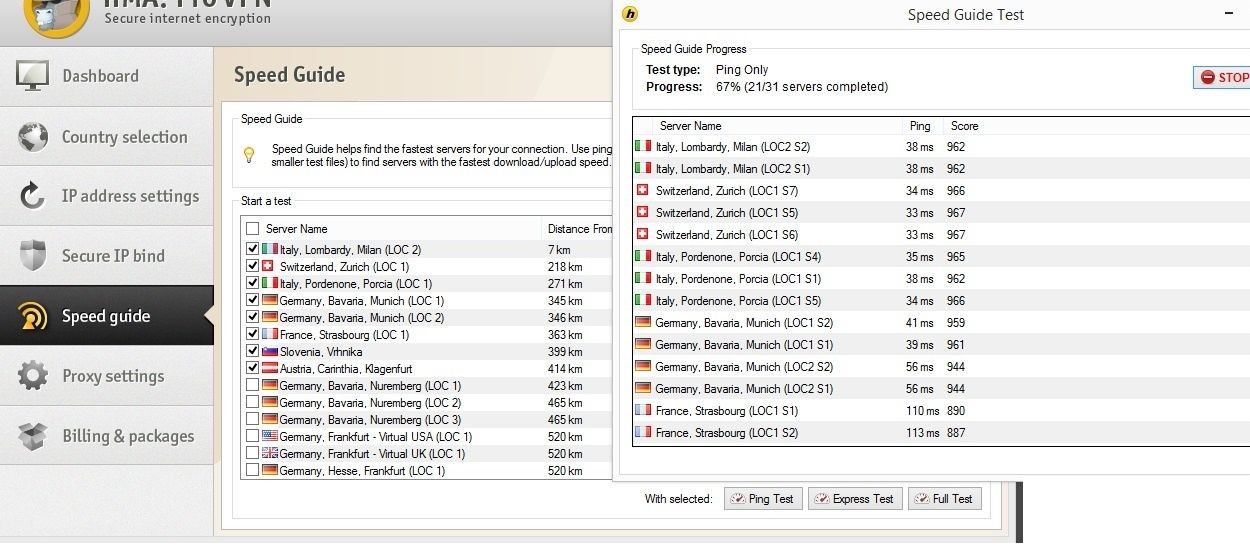The image size is (1250, 550).
Task: Sort results by Score column header
Action: point(965,126)
